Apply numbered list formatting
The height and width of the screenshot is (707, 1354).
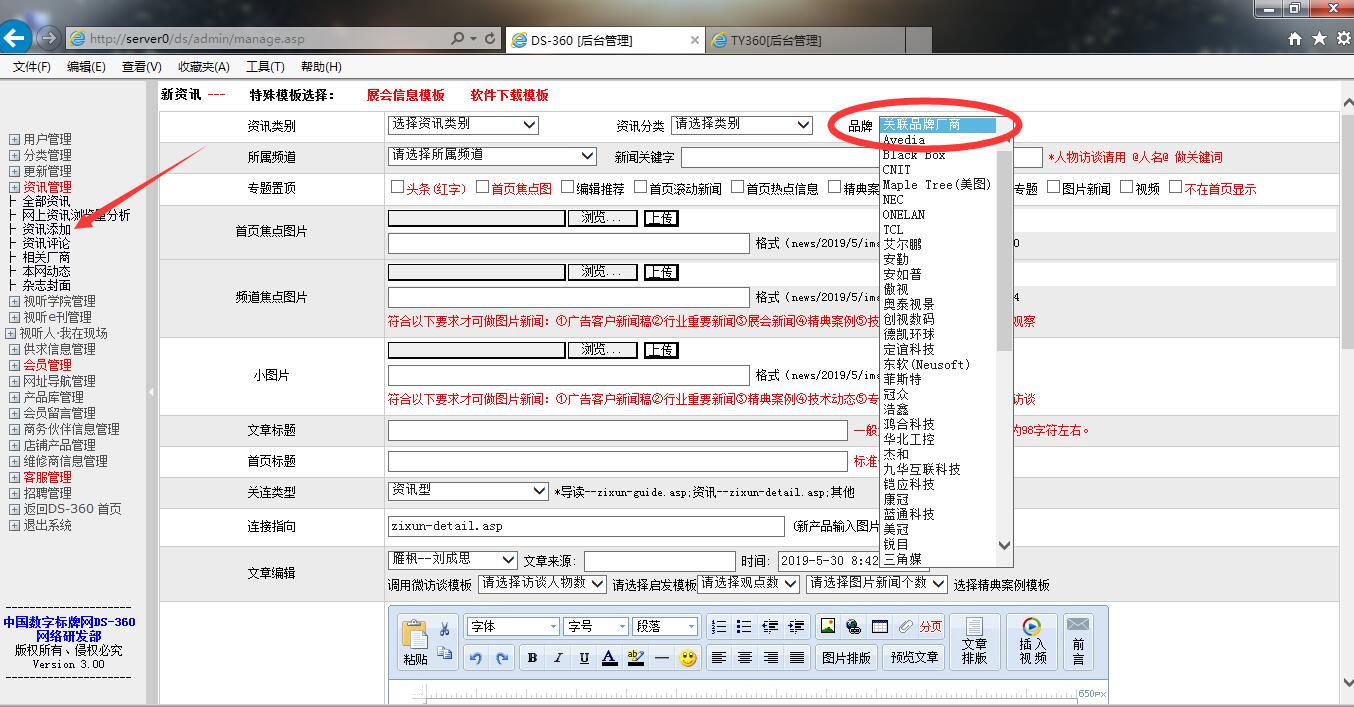pyautogui.click(x=718, y=627)
